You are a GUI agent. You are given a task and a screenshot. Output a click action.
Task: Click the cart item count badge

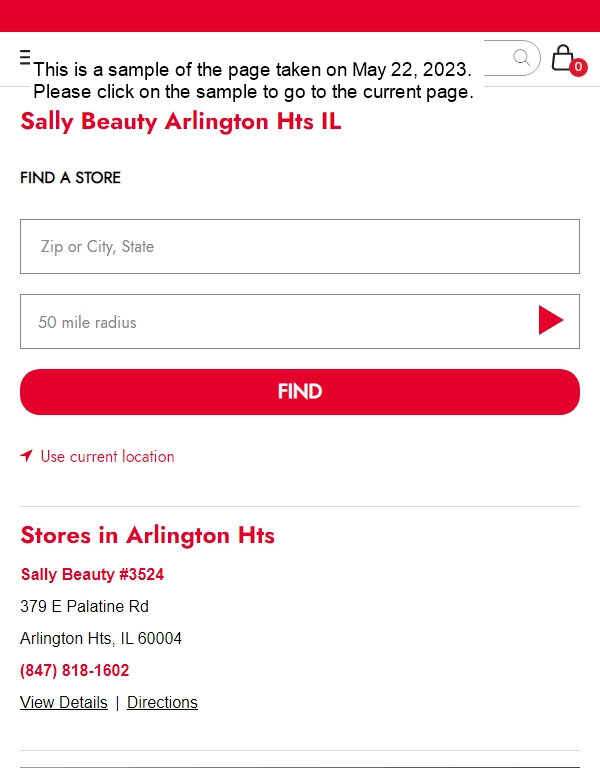(578, 67)
